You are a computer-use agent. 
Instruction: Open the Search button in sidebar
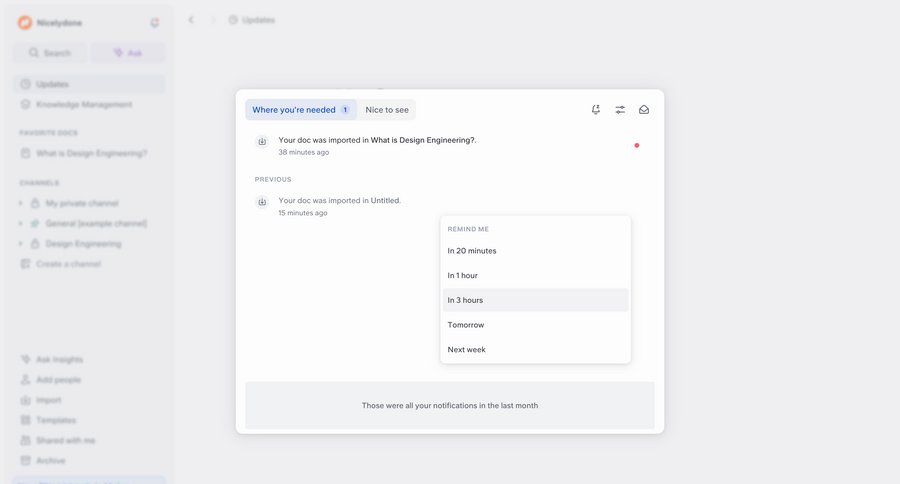[50, 53]
